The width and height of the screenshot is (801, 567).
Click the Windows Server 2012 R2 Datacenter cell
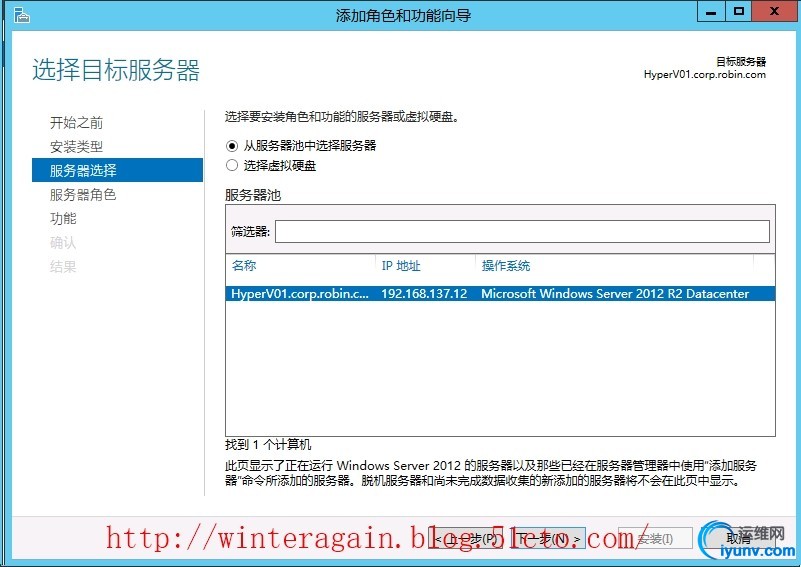point(615,294)
